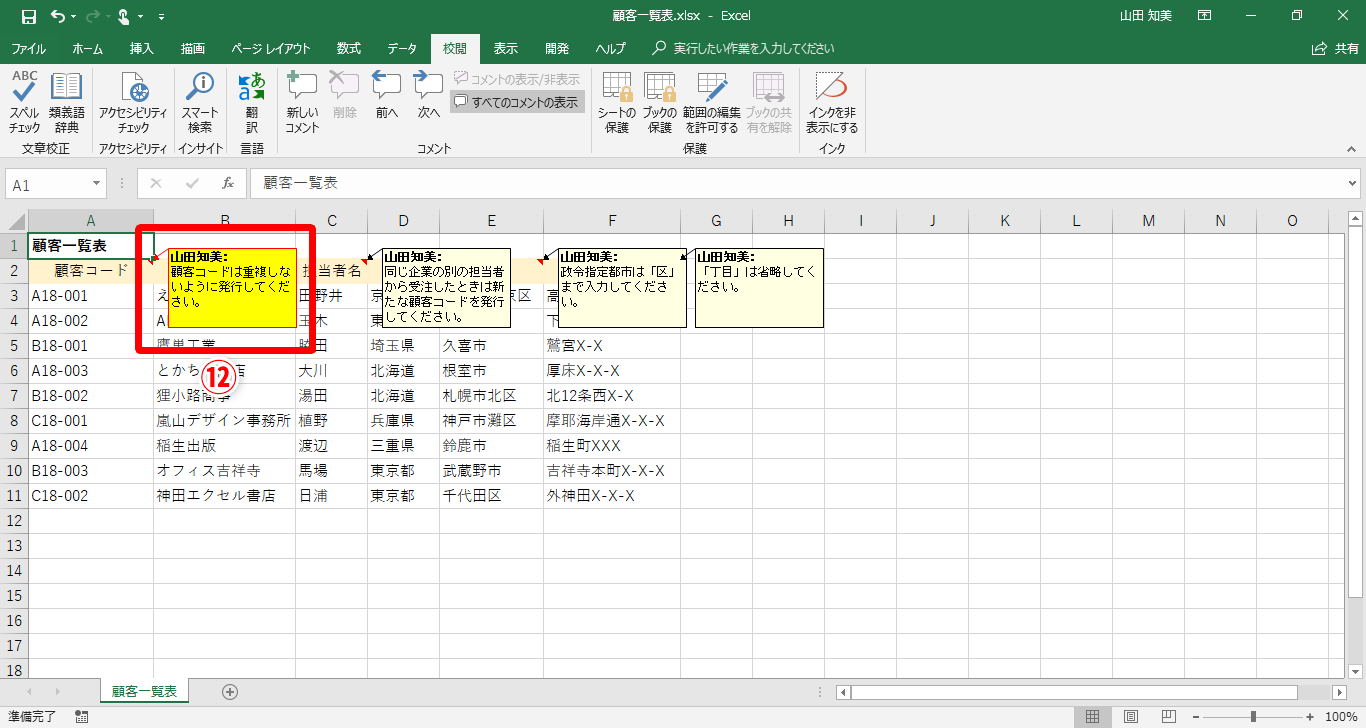1366x728 pixels.
Task: Switch to Page Layout view in status bar
Action: point(1130,716)
